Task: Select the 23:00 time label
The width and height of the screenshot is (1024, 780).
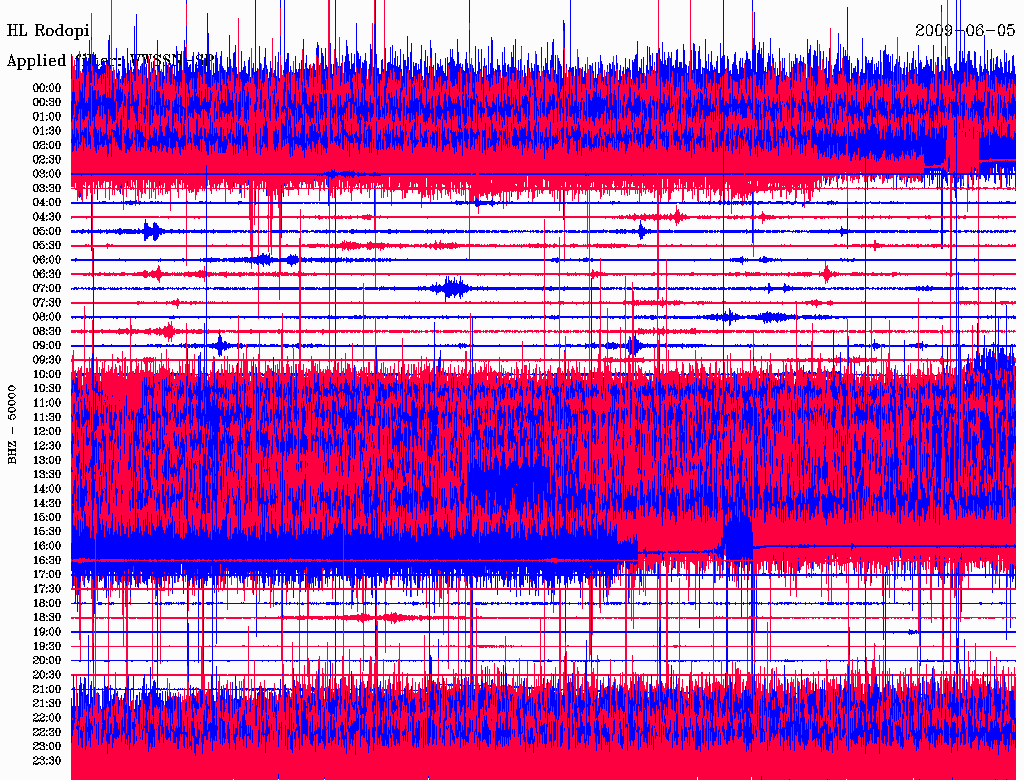Action: pos(47,747)
